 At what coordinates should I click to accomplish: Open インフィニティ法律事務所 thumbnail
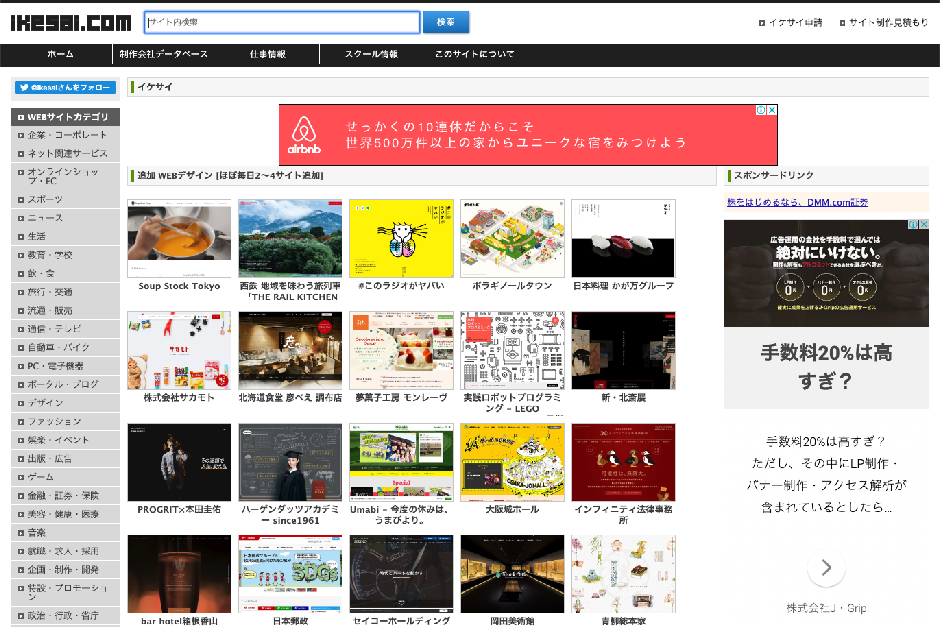623,462
